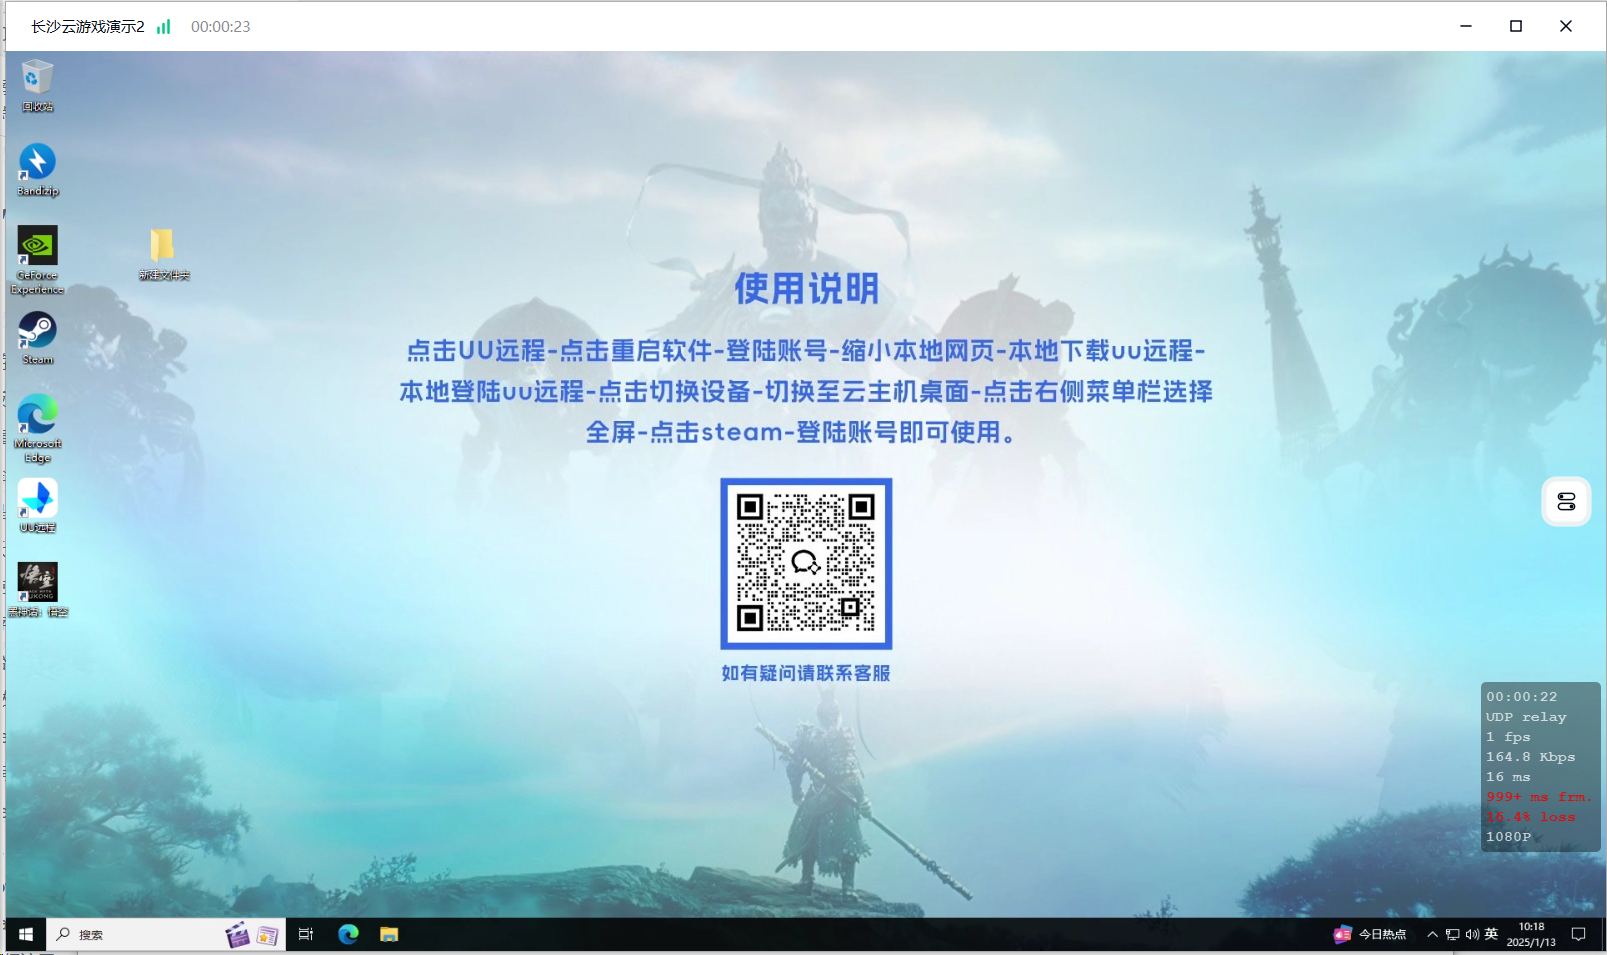
Task: Open Edge from the taskbar
Action: tap(348, 934)
